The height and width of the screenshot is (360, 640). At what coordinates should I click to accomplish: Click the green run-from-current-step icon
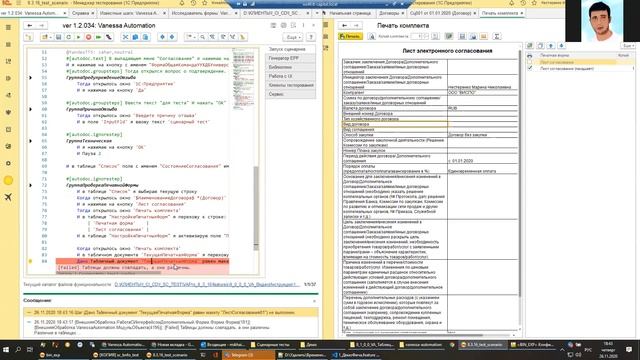click(x=98, y=37)
